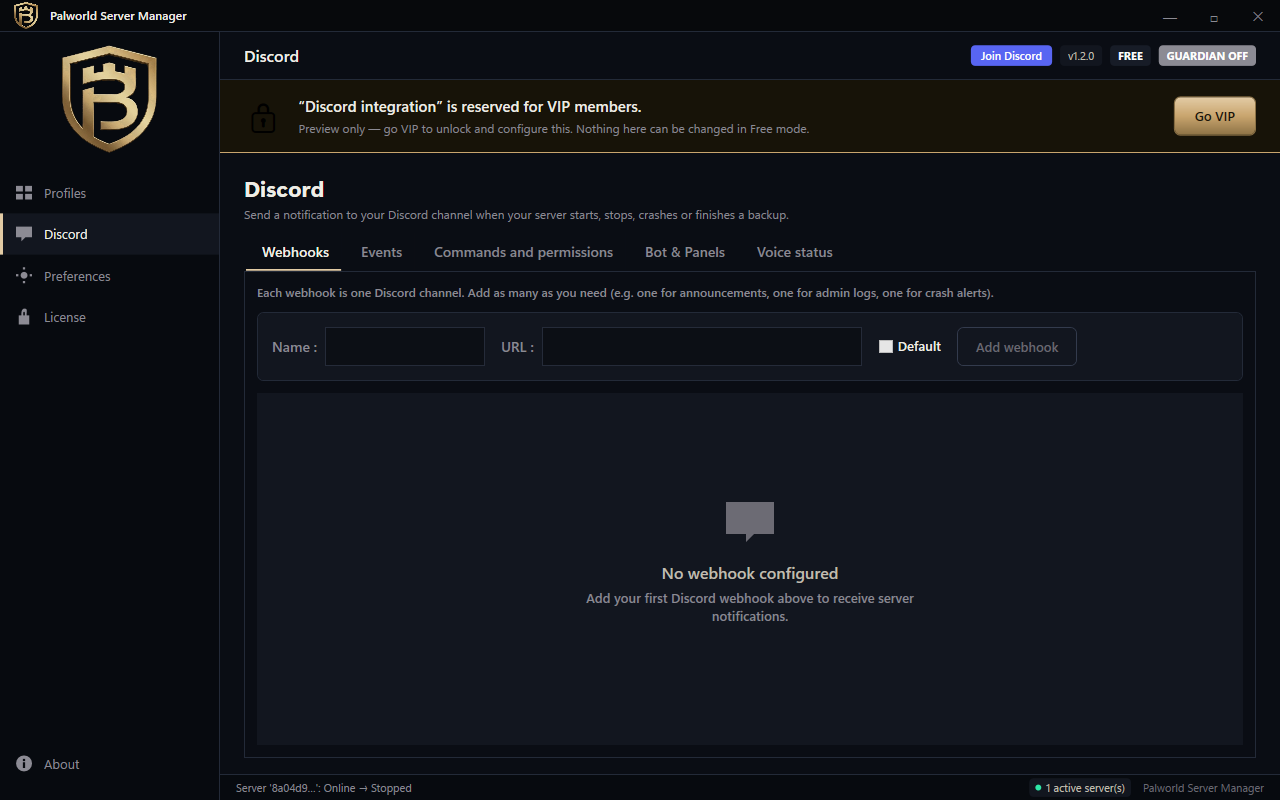Image resolution: width=1280 pixels, height=800 pixels.
Task: Open Profiles in the sidebar
Action: pyautogui.click(x=110, y=193)
